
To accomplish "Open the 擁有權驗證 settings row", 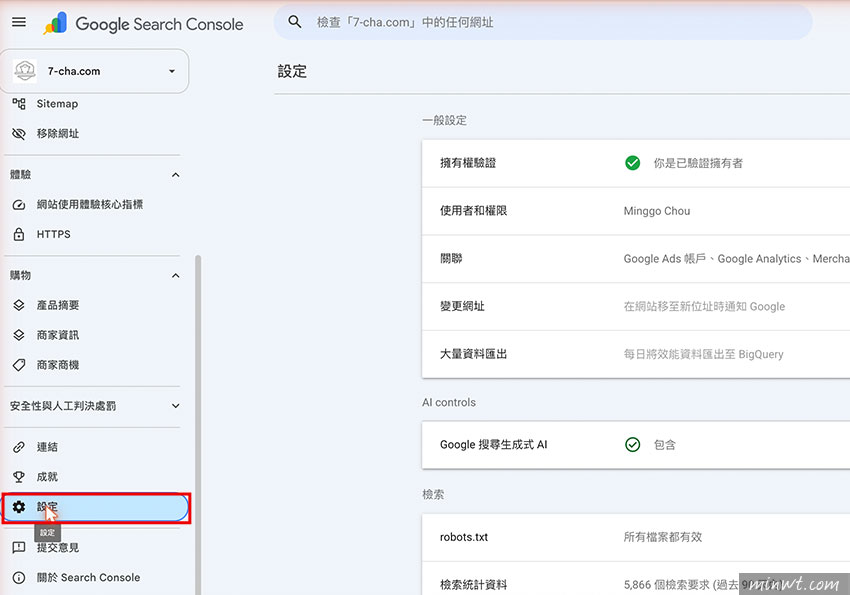I will click(636, 163).
